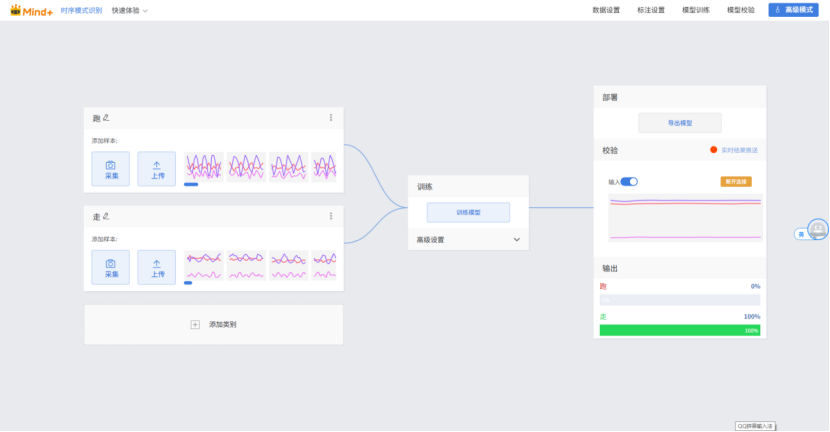Open the three-dot menu of 跑 class
830x432 pixels.
(x=331, y=118)
